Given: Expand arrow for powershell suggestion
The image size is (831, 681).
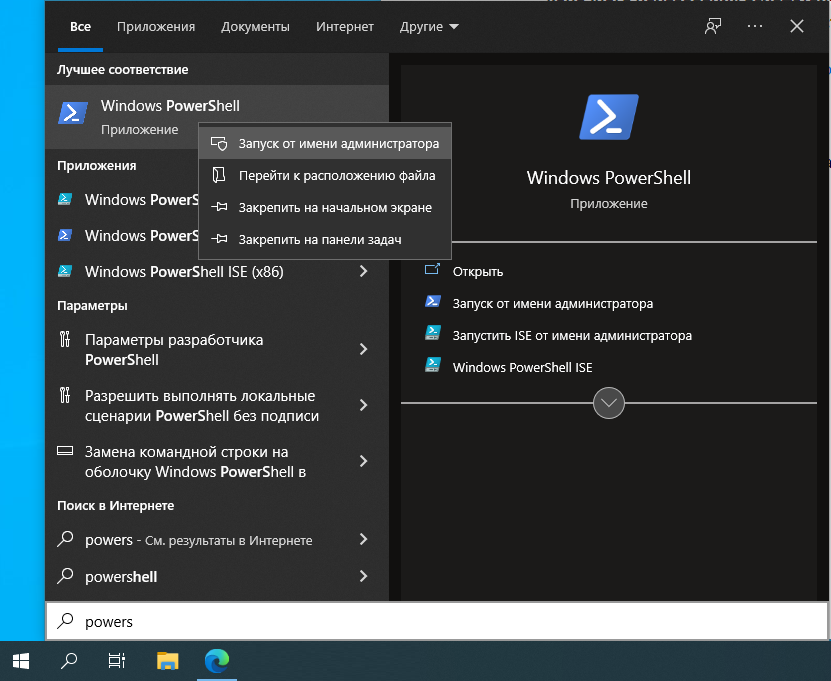Looking at the screenshot, I should tap(364, 576).
